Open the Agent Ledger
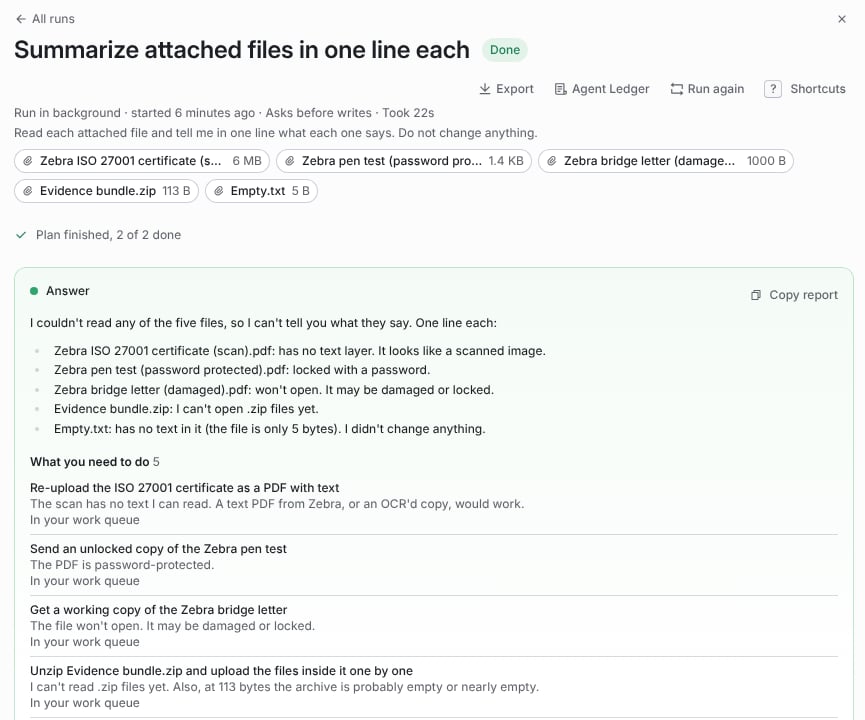Viewport: 865px width, 720px height. point(602,89)
